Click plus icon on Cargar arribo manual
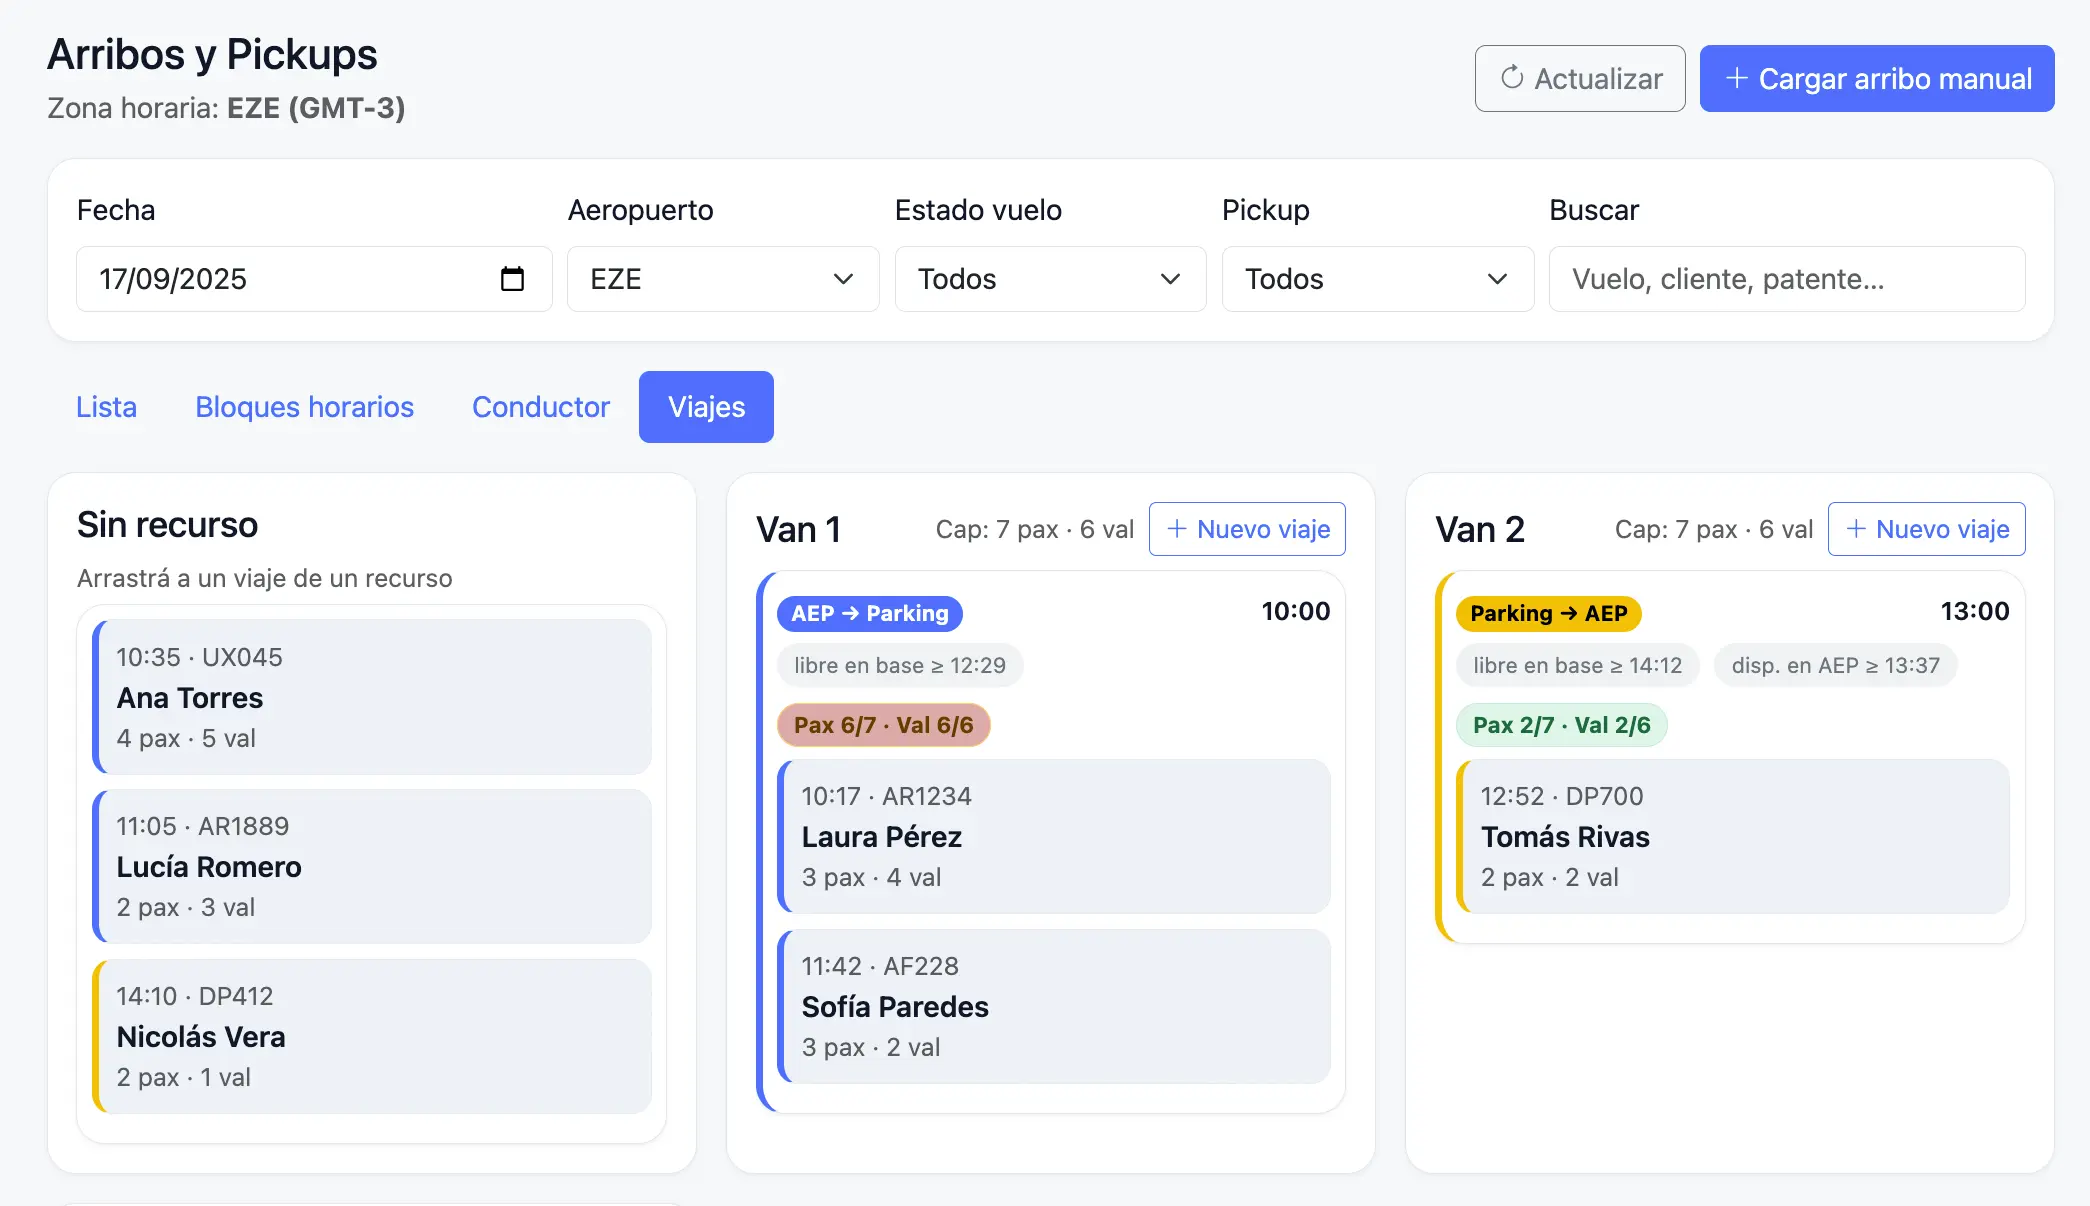This screenshot has width=2090, height=1206. pos(1737,78)
